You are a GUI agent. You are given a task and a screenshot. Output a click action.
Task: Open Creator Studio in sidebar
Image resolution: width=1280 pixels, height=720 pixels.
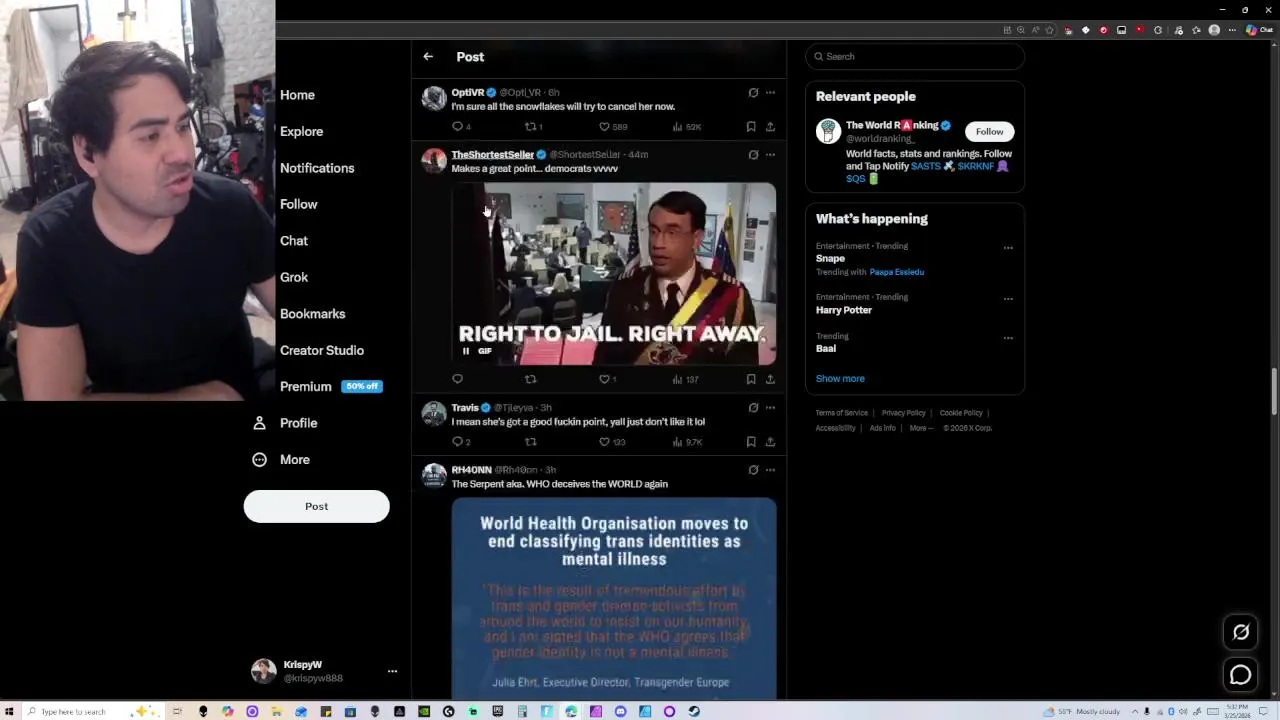tap(322, 350)
